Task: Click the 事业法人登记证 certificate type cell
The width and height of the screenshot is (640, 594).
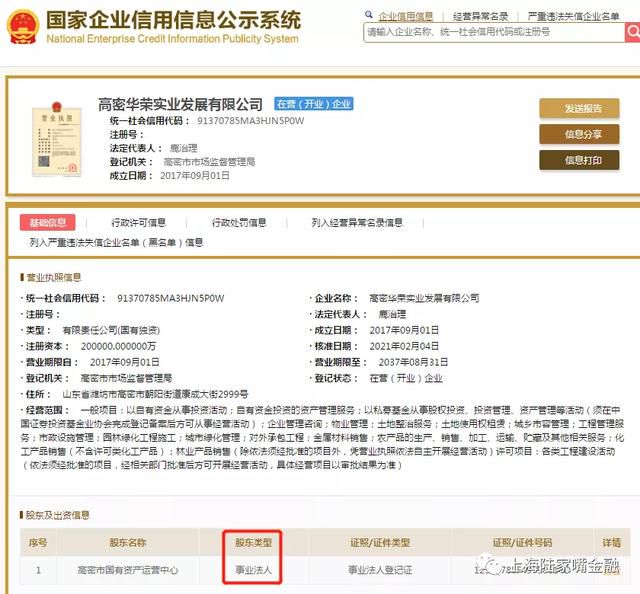Action: pyautogui.click(x=380, y=570)
